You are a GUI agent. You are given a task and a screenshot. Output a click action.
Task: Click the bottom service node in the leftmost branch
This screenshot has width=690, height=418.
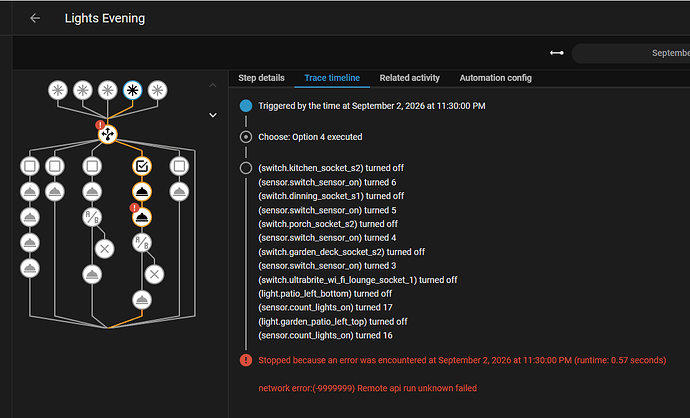tap(30, 268)
